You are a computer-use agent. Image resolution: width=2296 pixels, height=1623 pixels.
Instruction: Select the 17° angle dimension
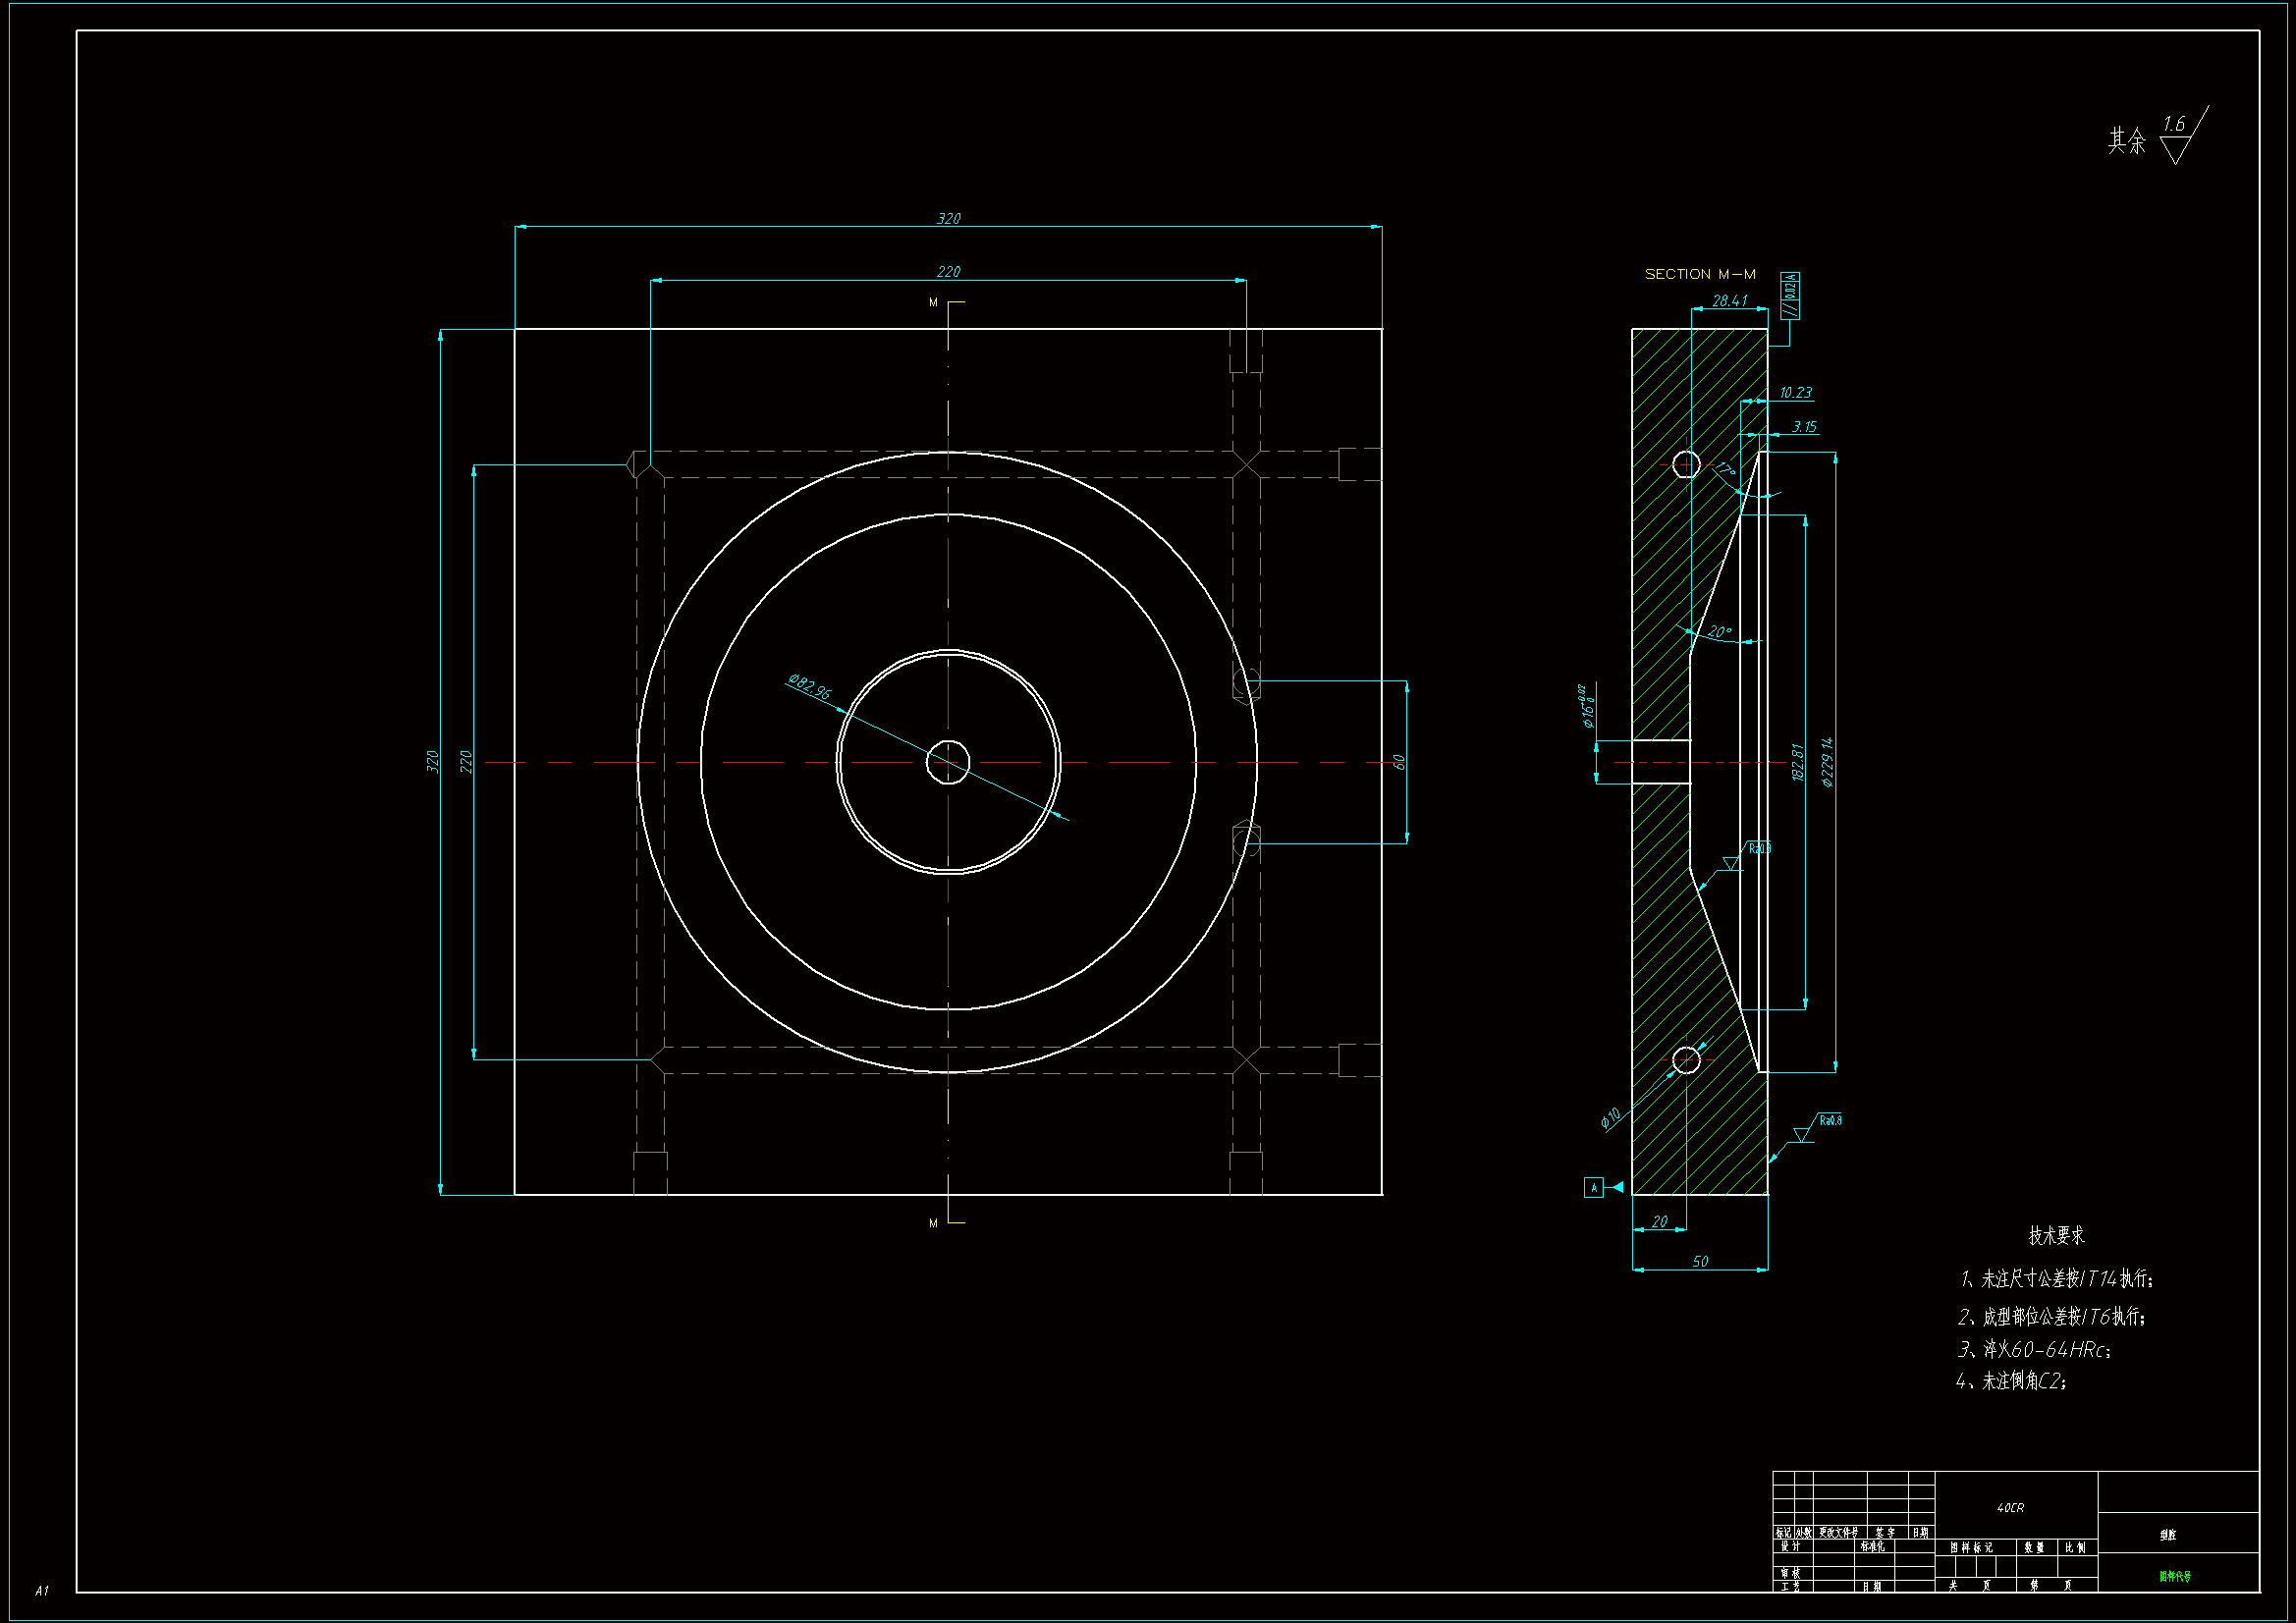tap(1726, 469)
